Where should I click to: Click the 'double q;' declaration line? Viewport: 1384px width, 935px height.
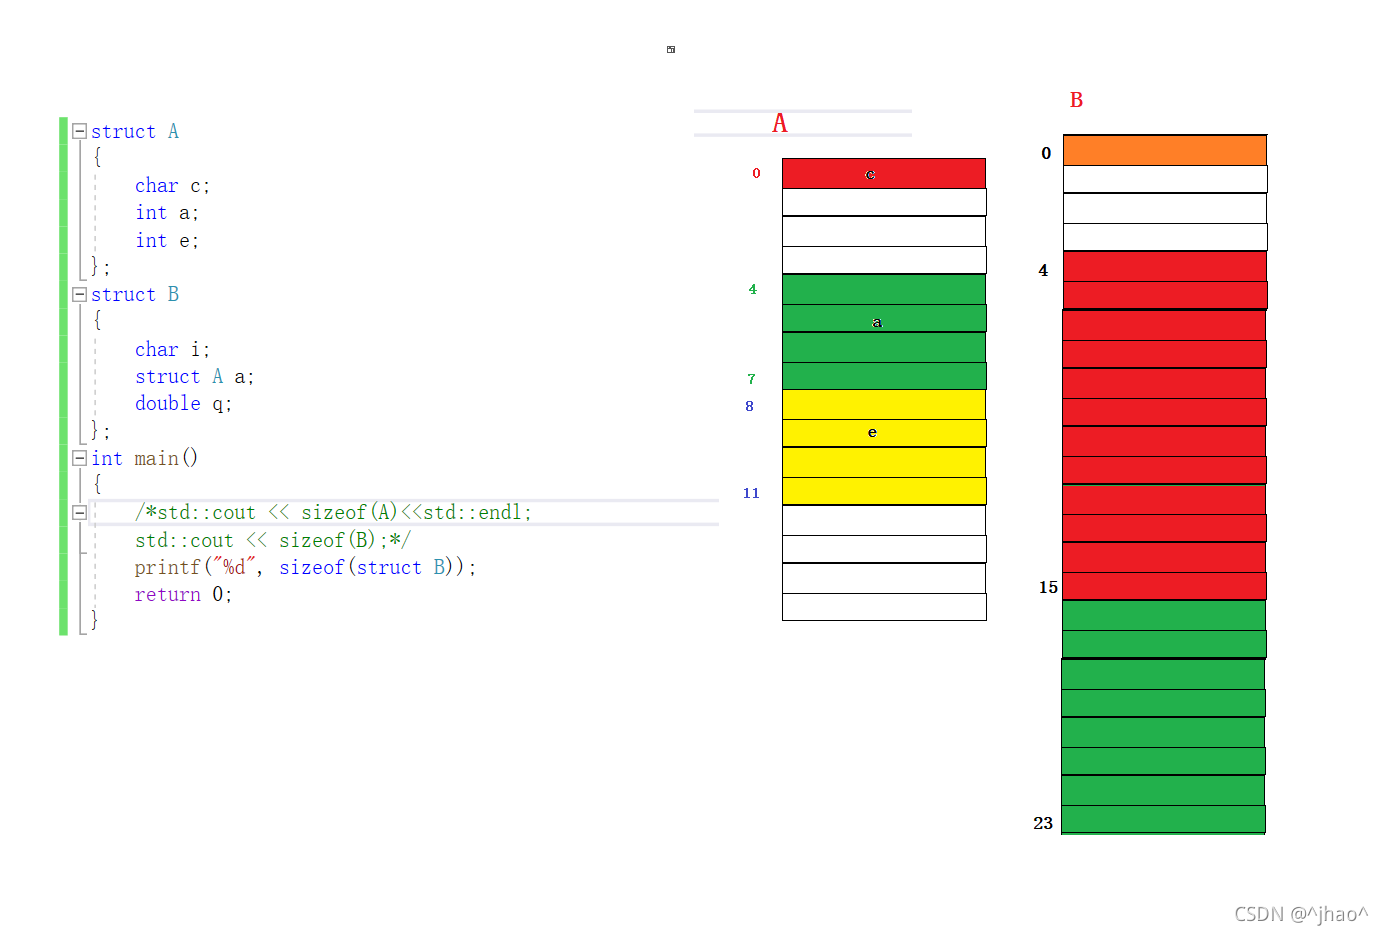click(x=183, y=404)
